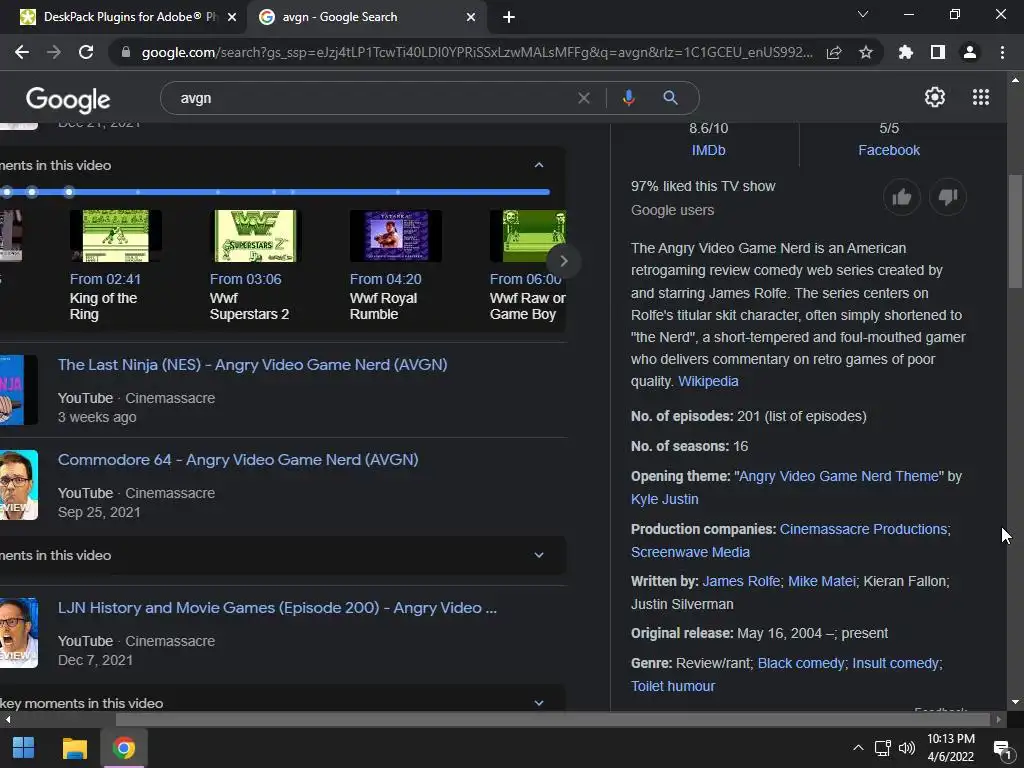The image size is (1024, 768).
Task: Show hidden system tray icons
Action: [x=858, y=748]
